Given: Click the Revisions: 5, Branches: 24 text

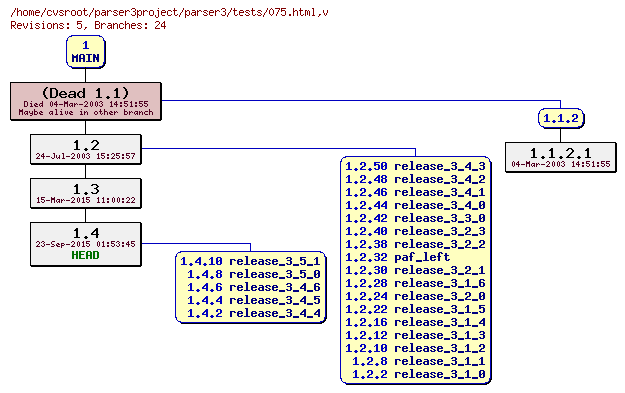Looking at the screenshot, I should pyautogui.click(x=88, y=26).
